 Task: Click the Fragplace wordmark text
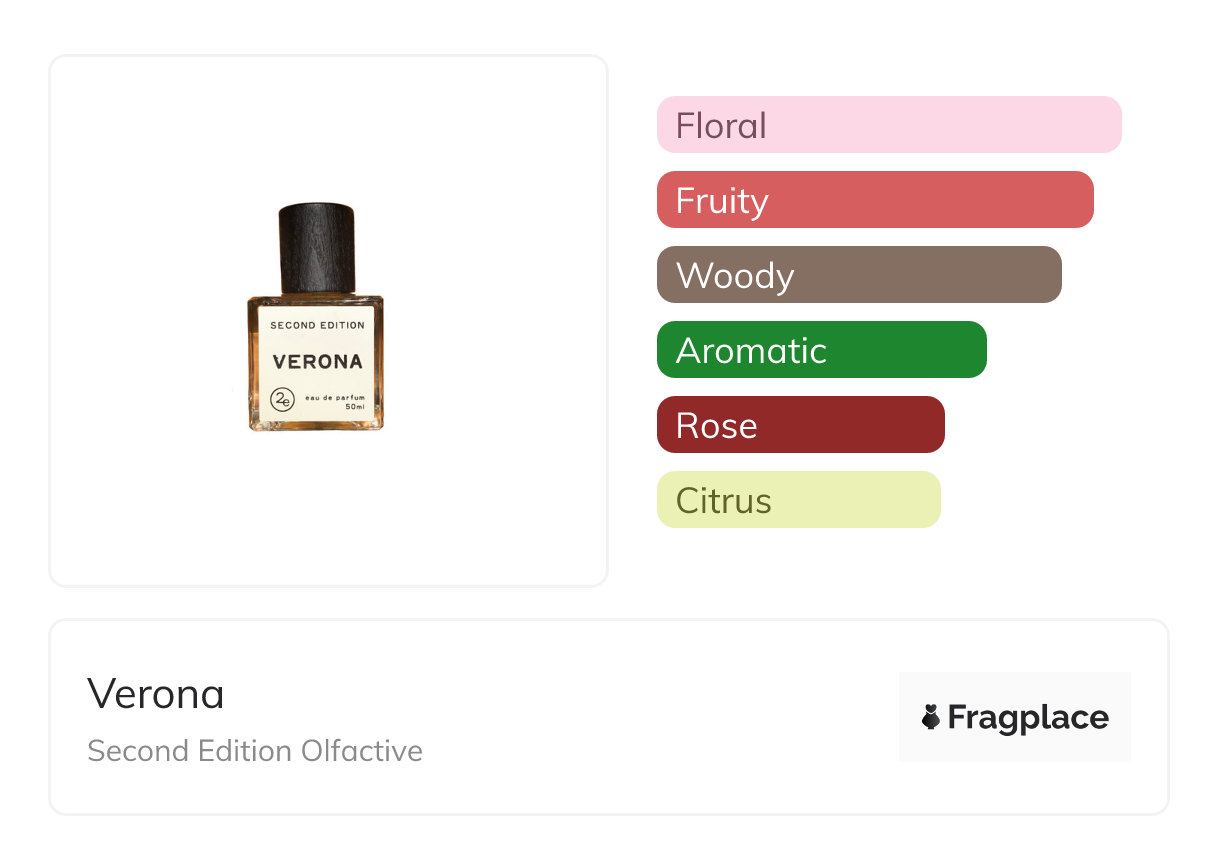tap(1028, 717)
